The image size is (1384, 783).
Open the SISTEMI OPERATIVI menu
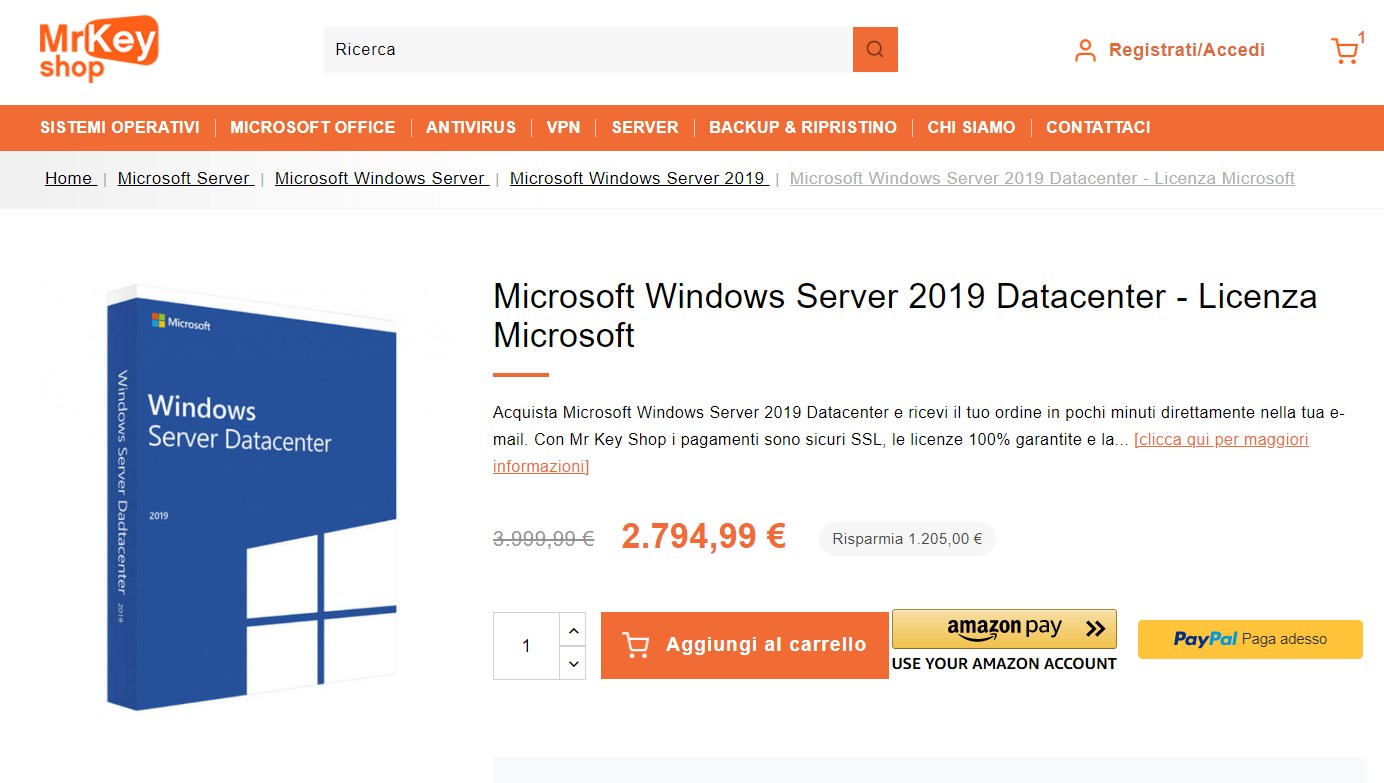120,127
